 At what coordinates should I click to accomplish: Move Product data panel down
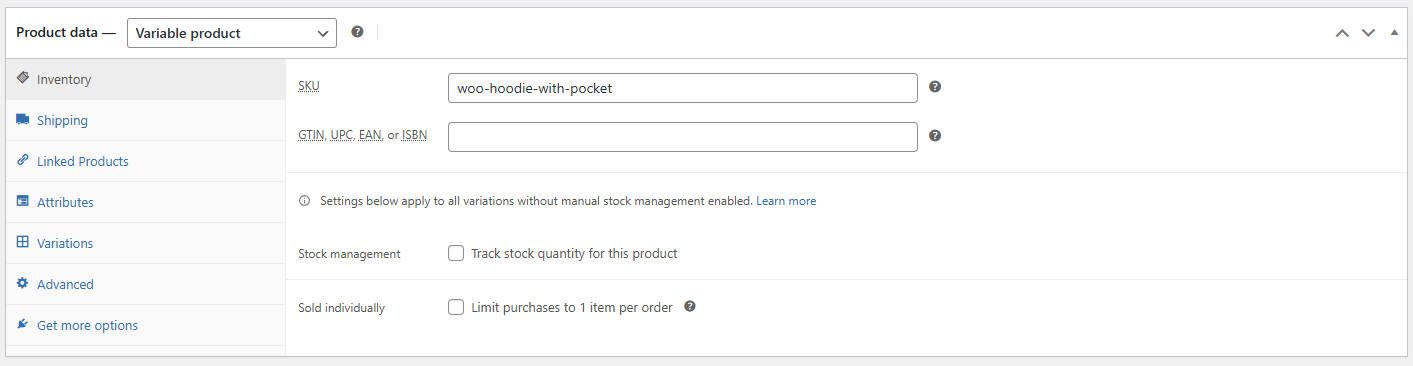point(1368,33)
